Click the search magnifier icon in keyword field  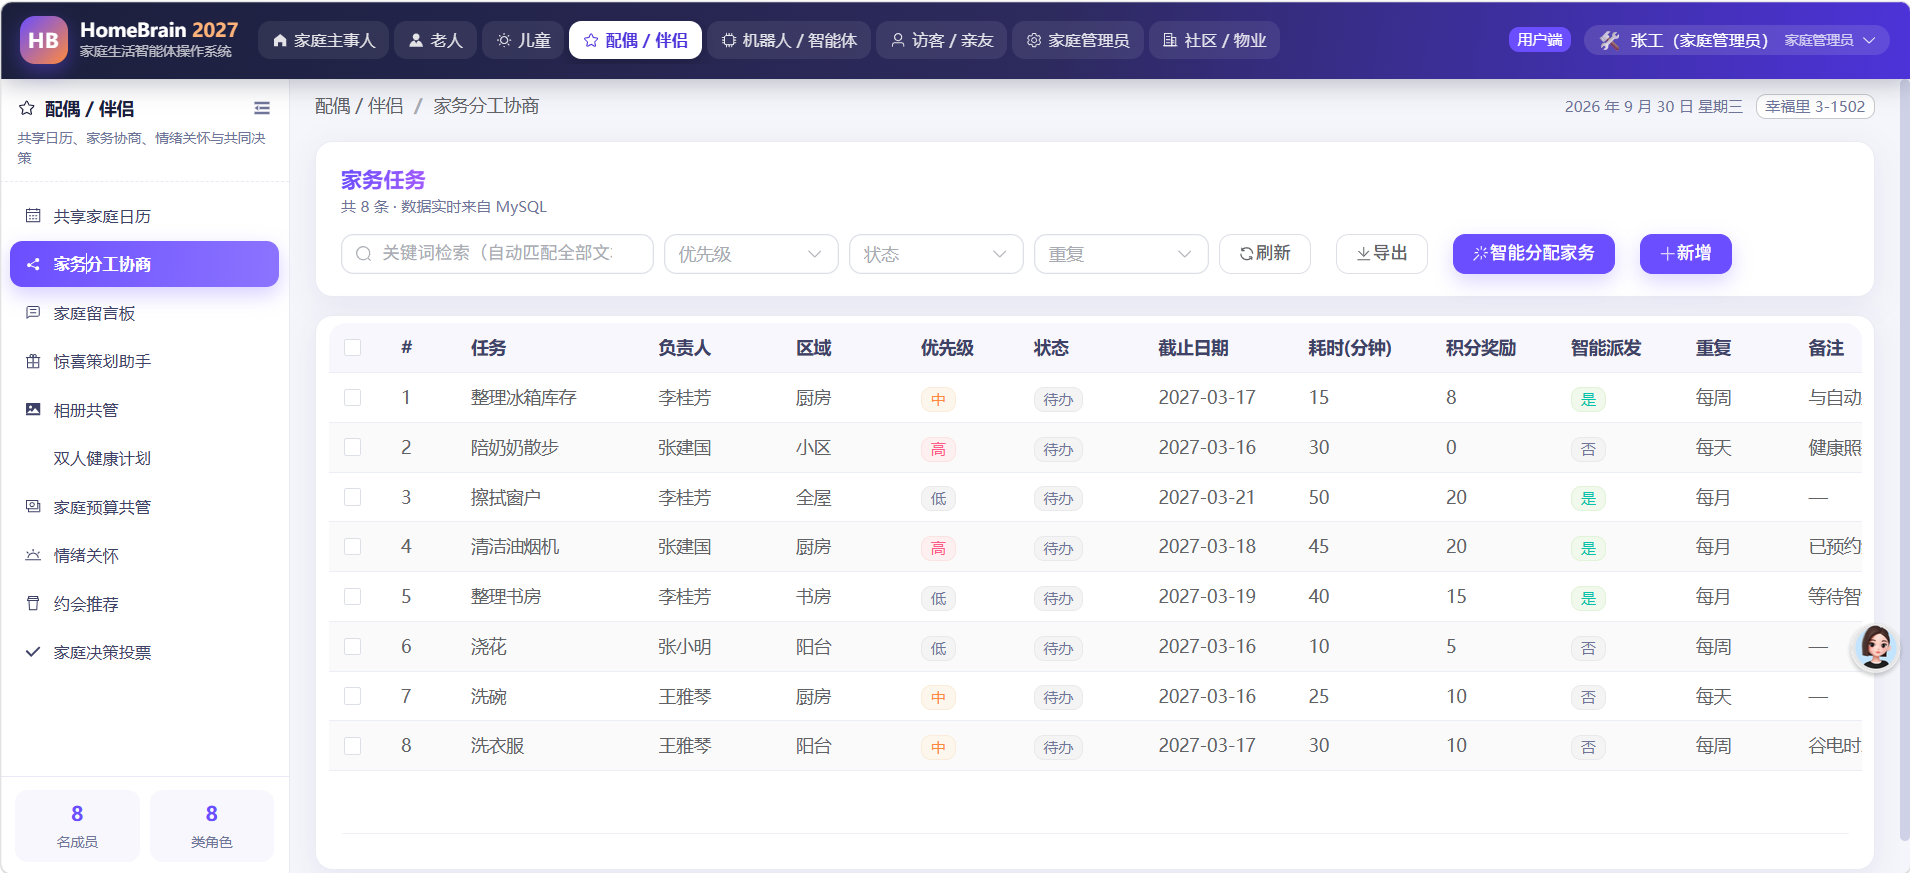(364, 254)
